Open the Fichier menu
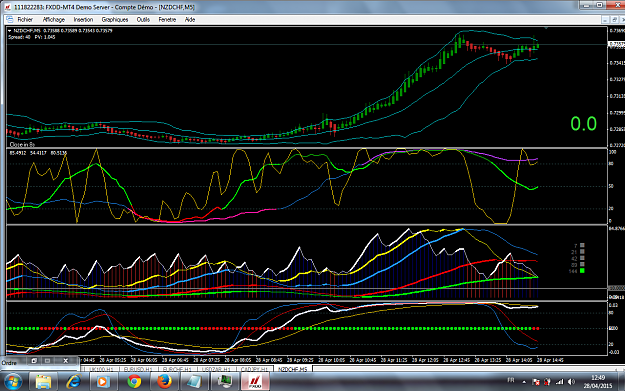Image resolution: width=625 pixels, height=391 pixels. pos(25,20)
